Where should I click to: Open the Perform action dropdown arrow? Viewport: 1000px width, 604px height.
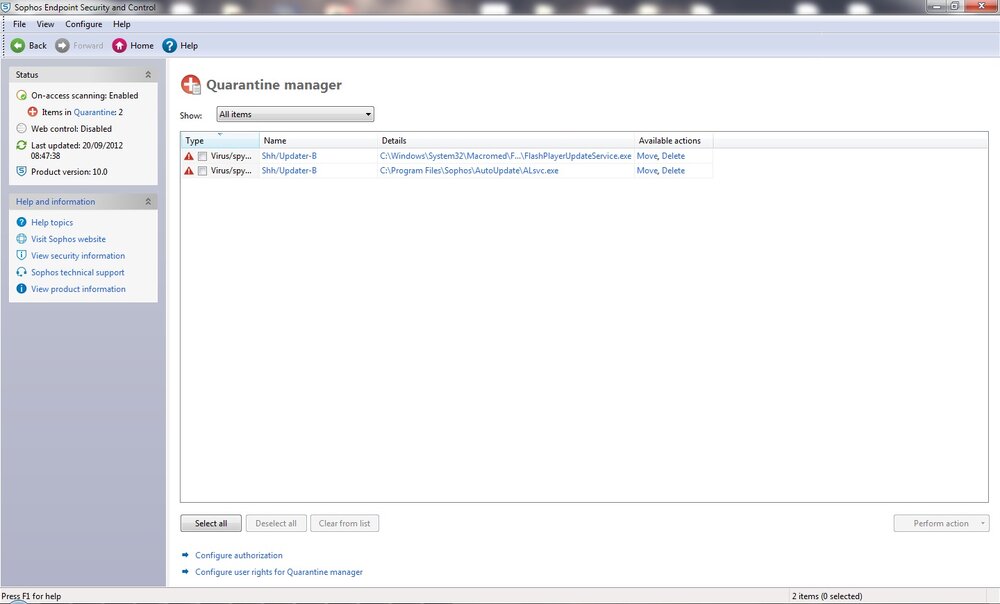point(983,523)
